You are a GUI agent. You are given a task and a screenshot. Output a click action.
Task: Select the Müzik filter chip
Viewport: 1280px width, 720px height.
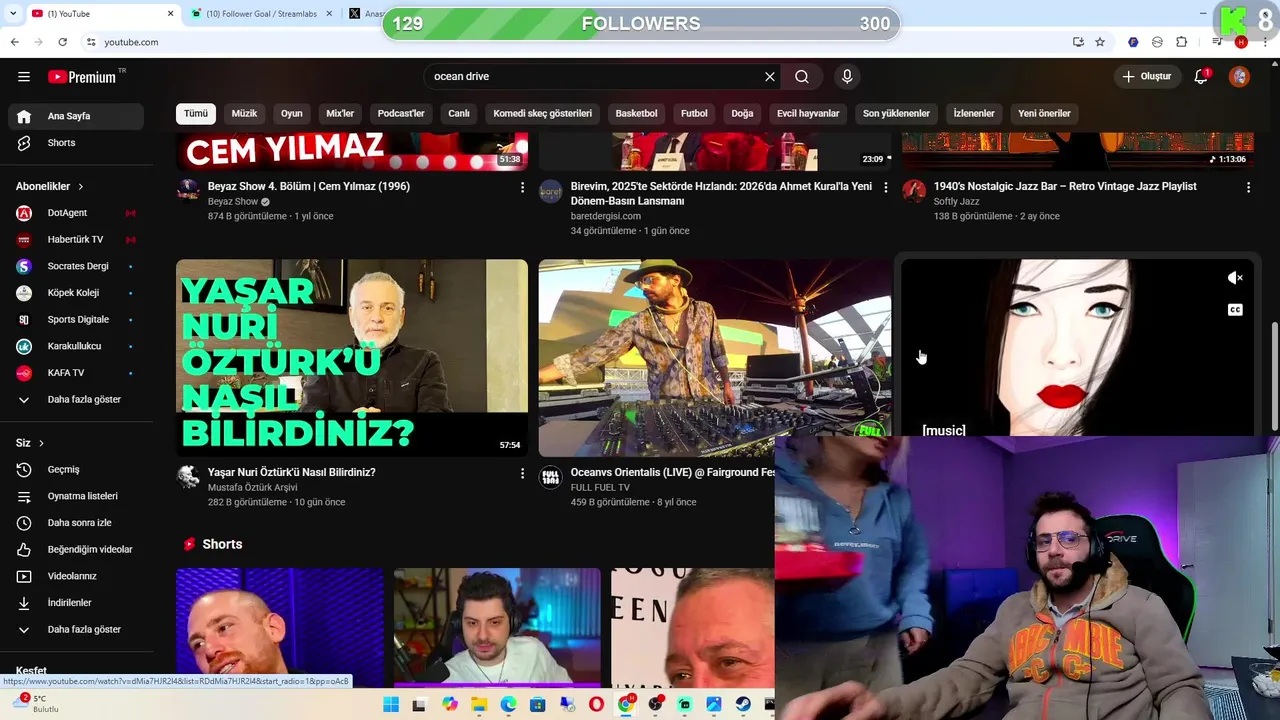point(244,113)
